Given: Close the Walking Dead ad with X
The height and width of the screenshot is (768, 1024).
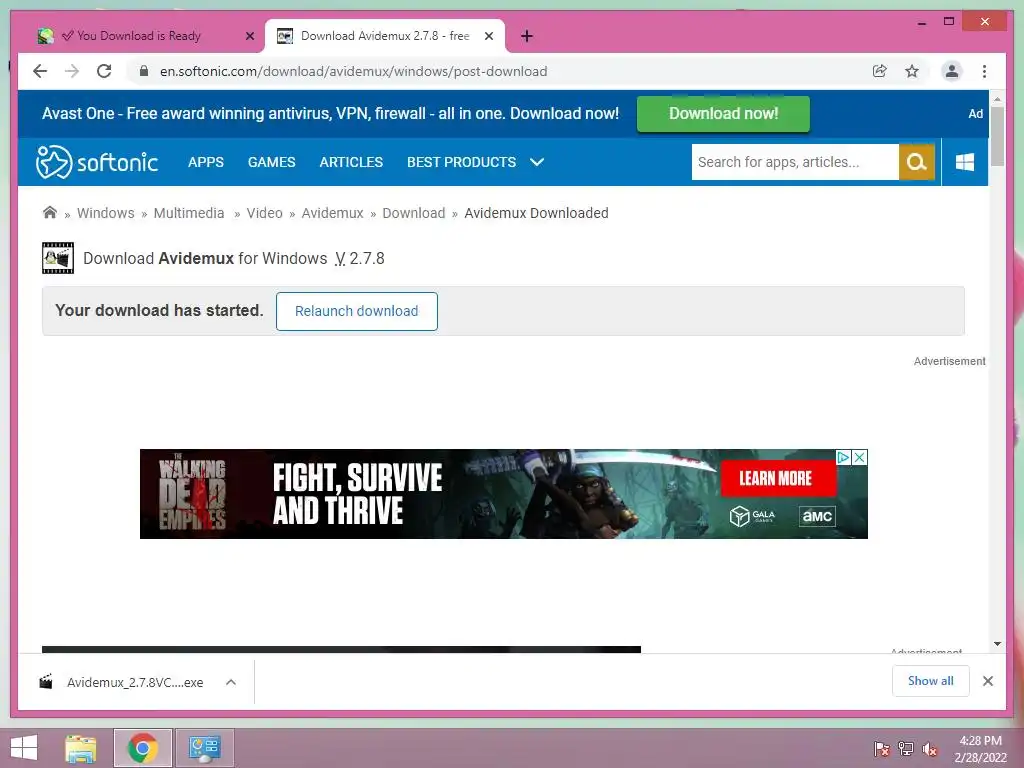Looking at the screenshot, I should pyautogui.click(x=860, y=457).
